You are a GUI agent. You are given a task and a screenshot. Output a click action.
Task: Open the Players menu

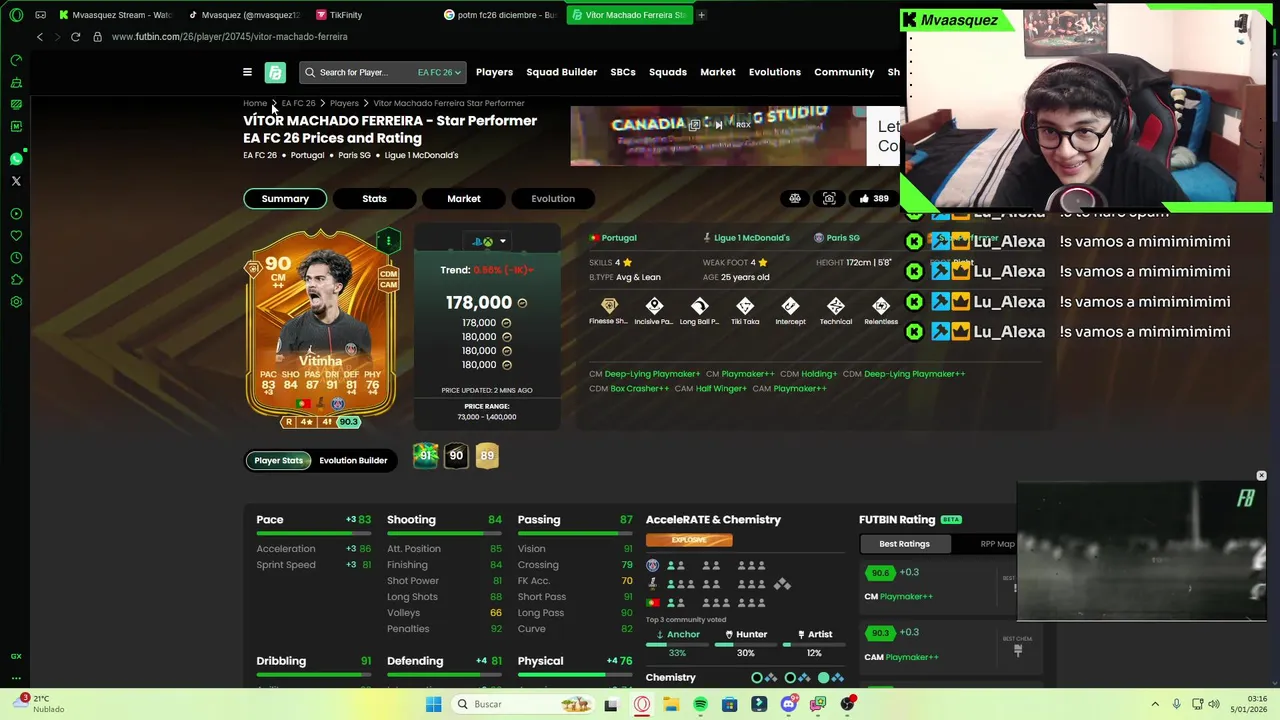click(x=494, y=72)
